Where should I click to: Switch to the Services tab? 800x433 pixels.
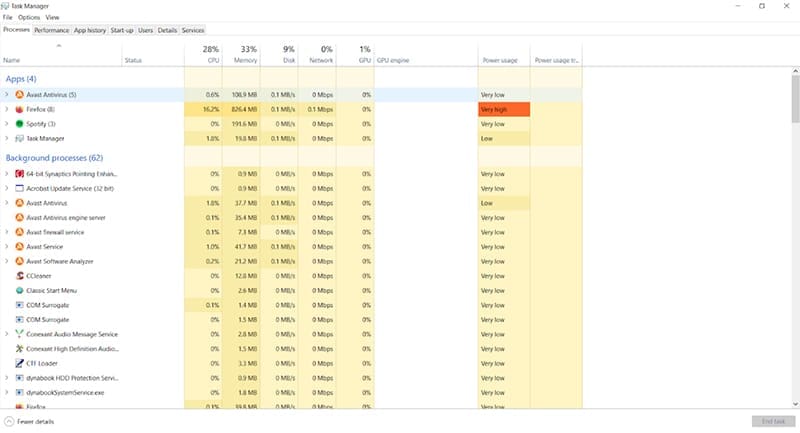(193, 30)
